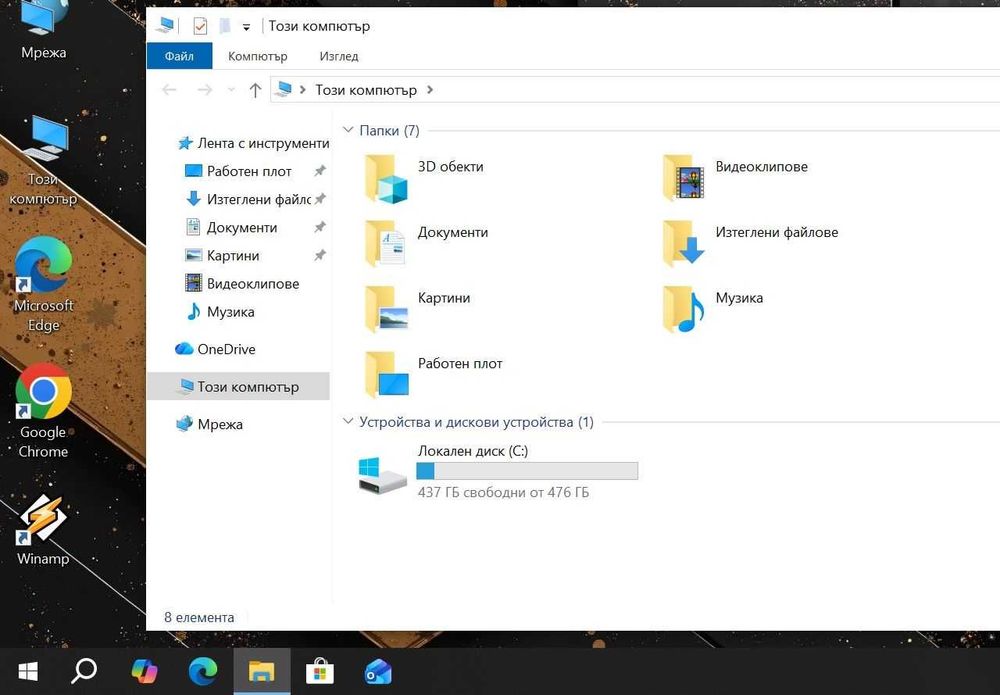Select Изтеглени файлове in the navigation pane
Viewport: 1000px width, 695px height.
(248, 200)
